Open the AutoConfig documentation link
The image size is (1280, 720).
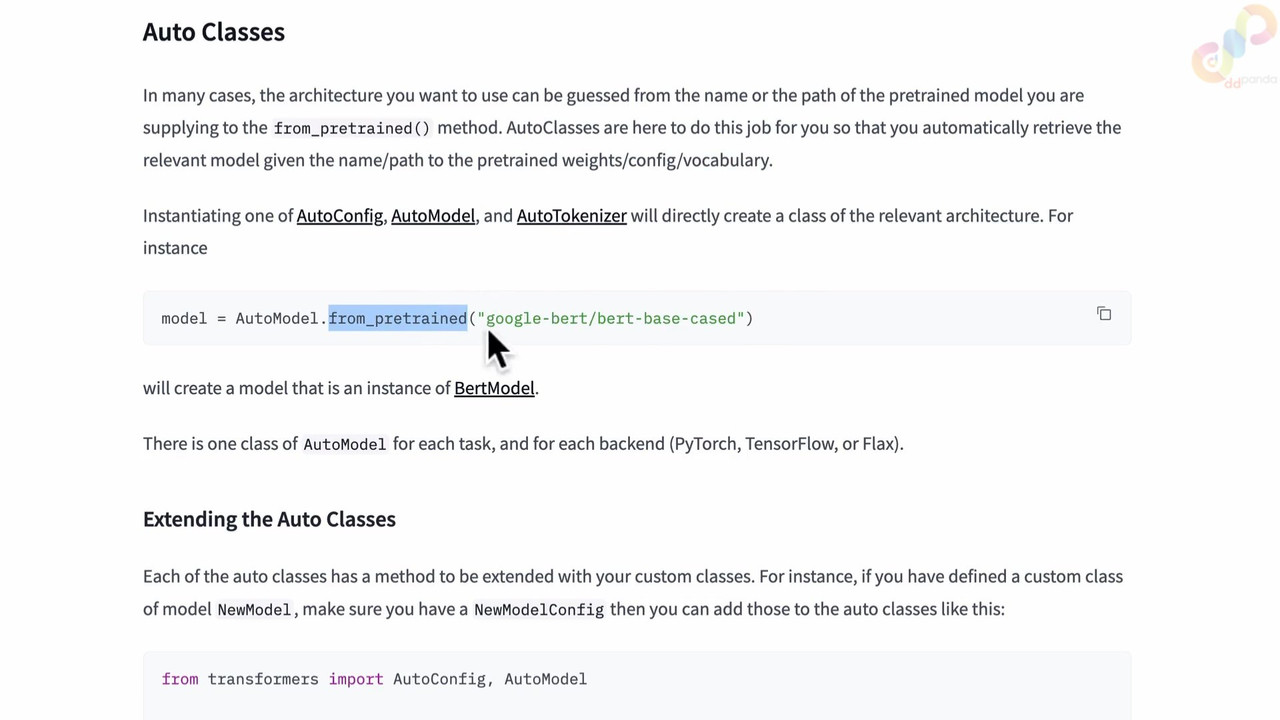point(340,216)
